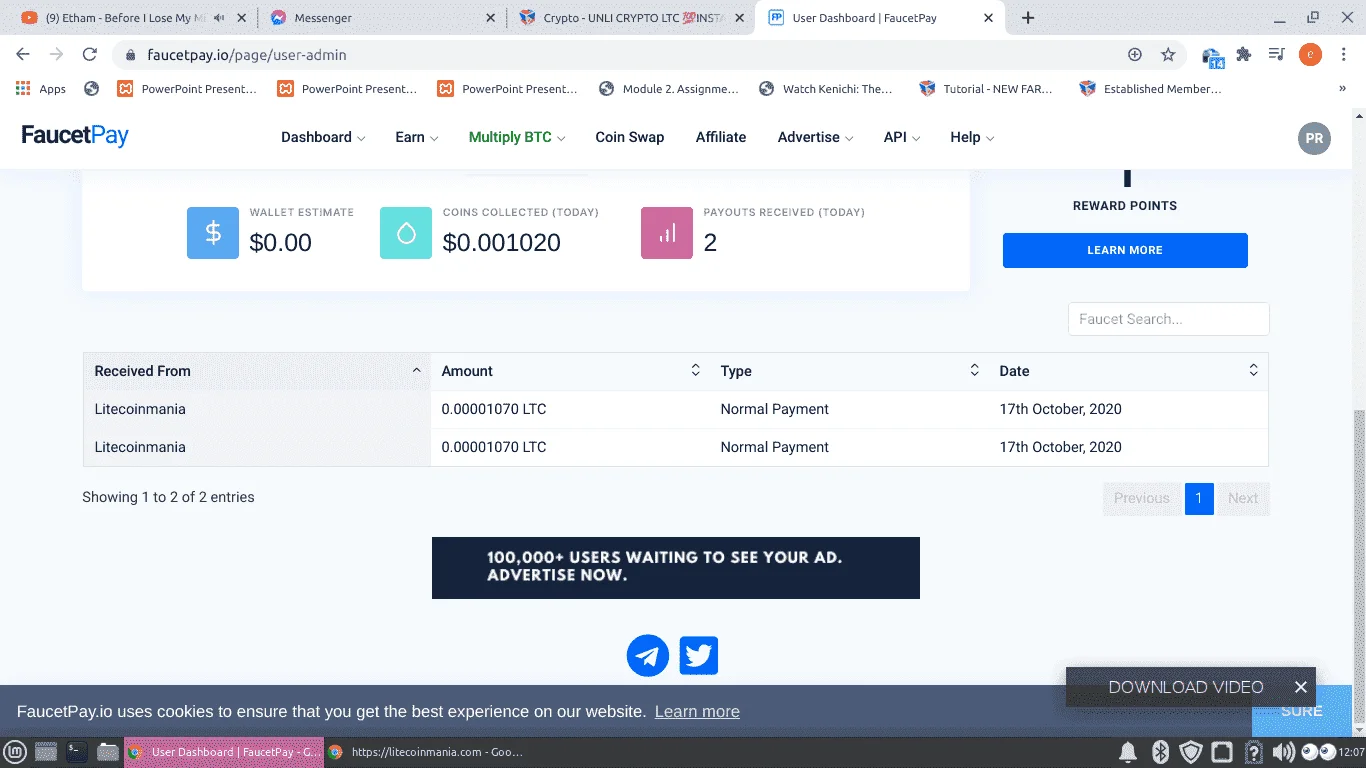Click the Previous pagination button
The height and width of the screenshot is (768, 1366).
point(1141,498)
